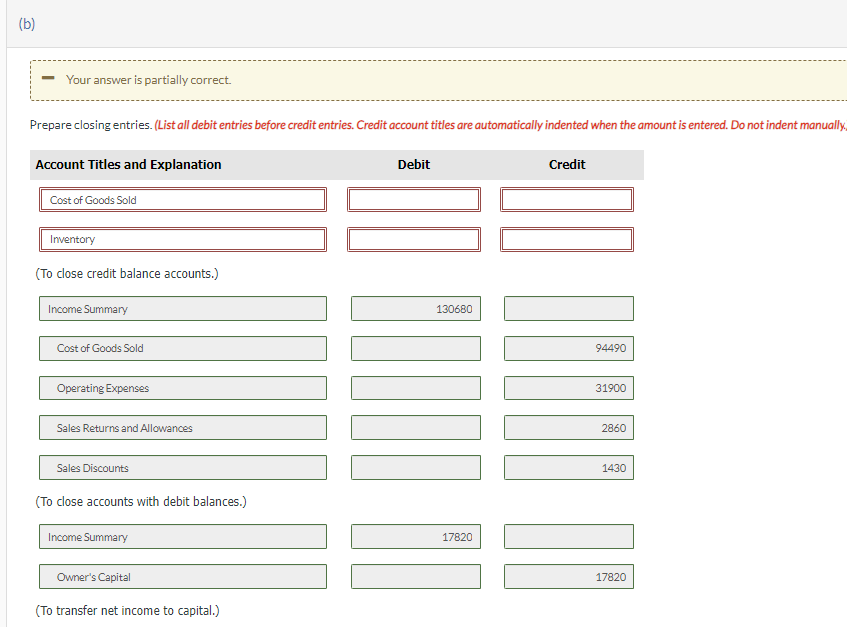Open the Sales Discounts account selector
847x627 pixels.
coord(182,467)
